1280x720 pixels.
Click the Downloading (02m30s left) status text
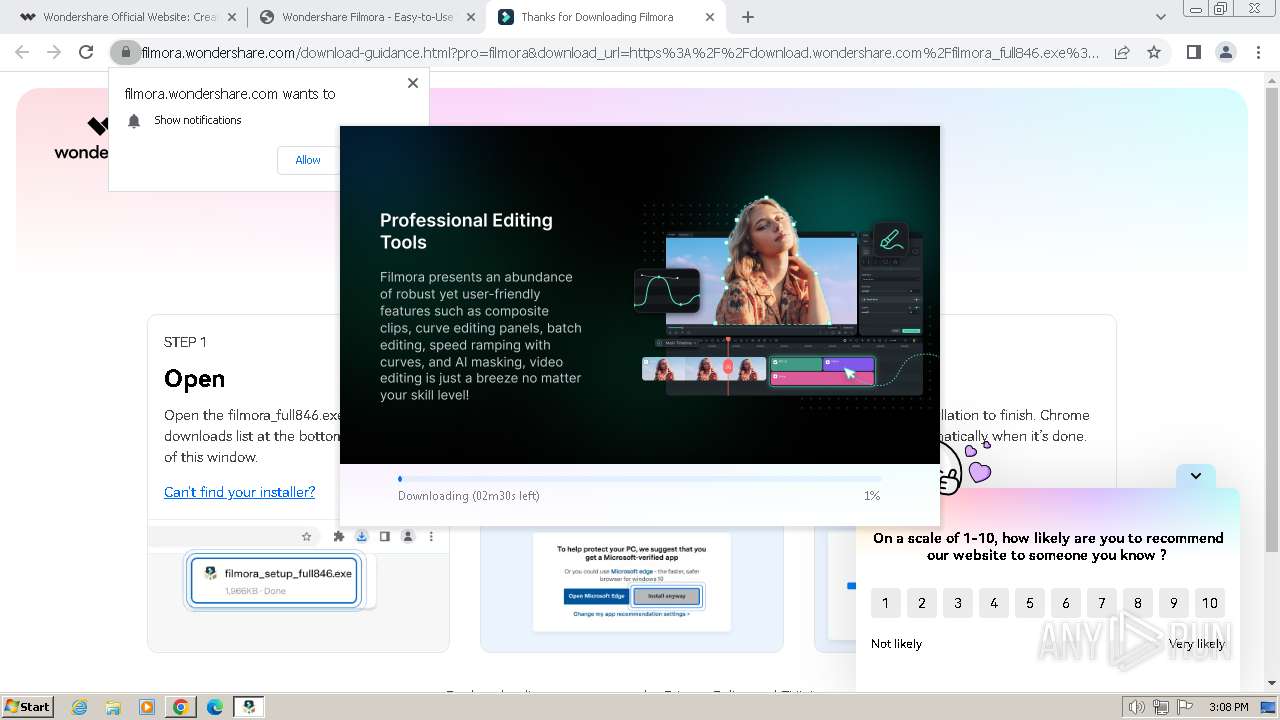[x=469, y=496]
